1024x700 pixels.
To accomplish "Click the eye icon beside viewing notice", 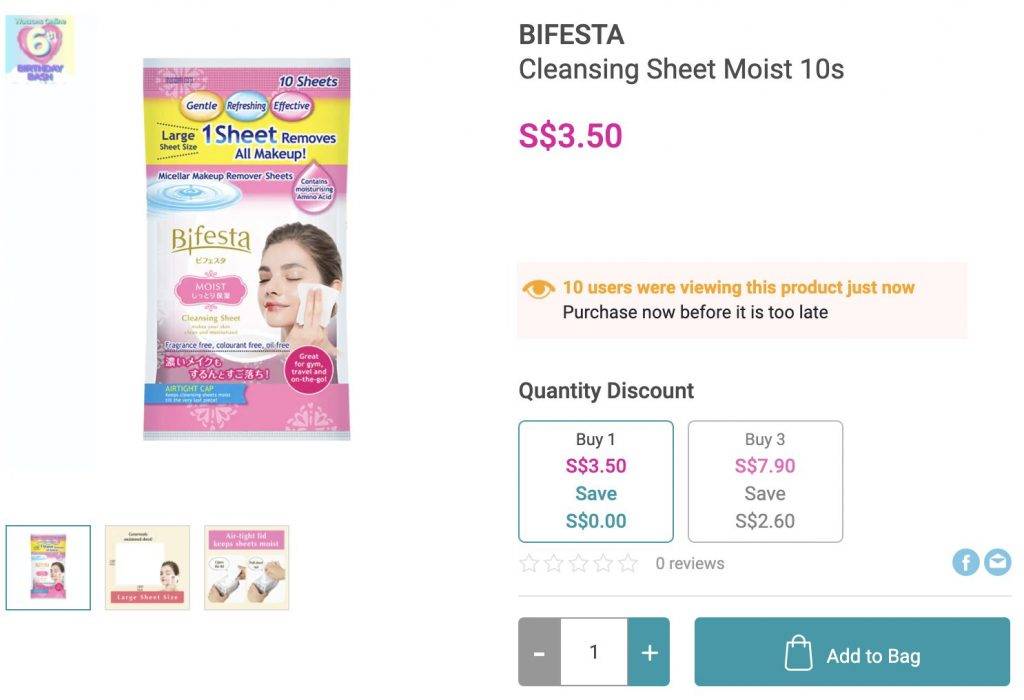I will (538, 289).
